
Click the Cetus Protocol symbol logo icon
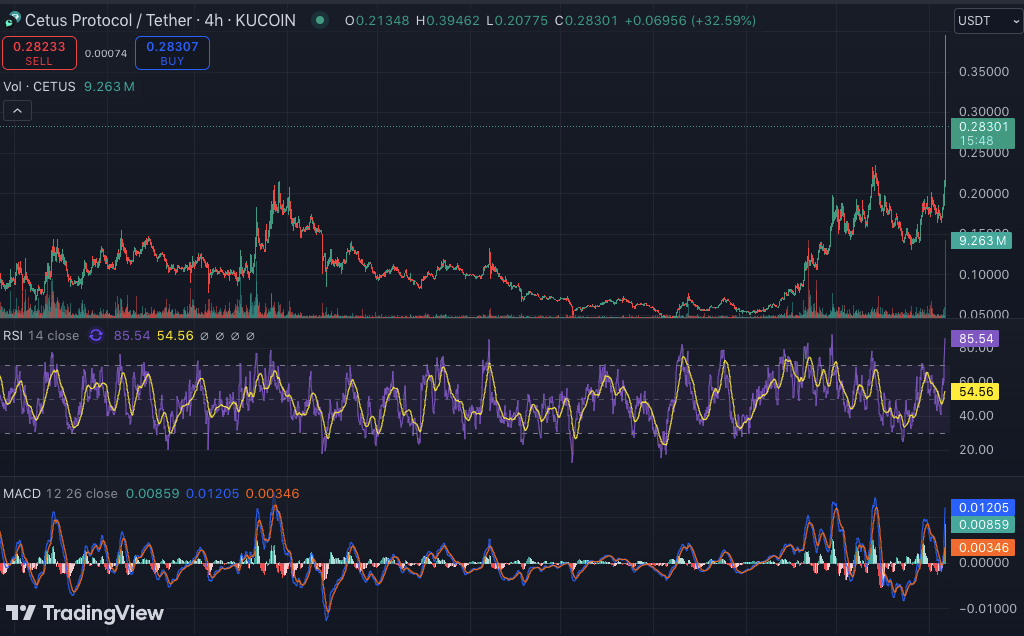12,20
